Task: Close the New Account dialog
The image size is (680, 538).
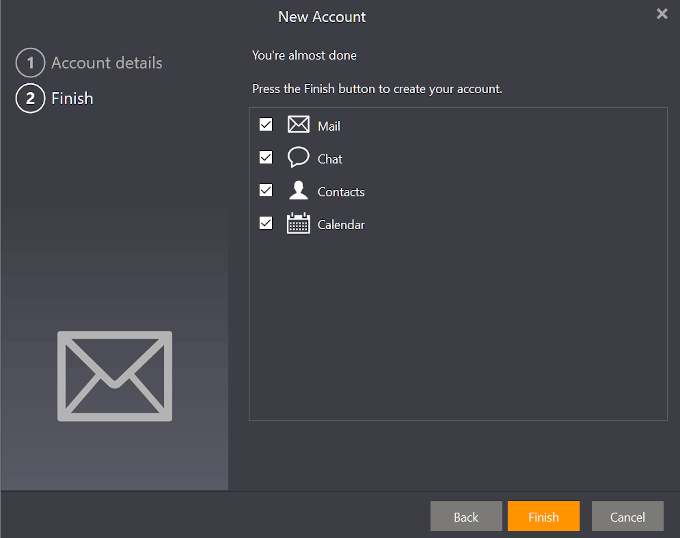Action: 662,14
